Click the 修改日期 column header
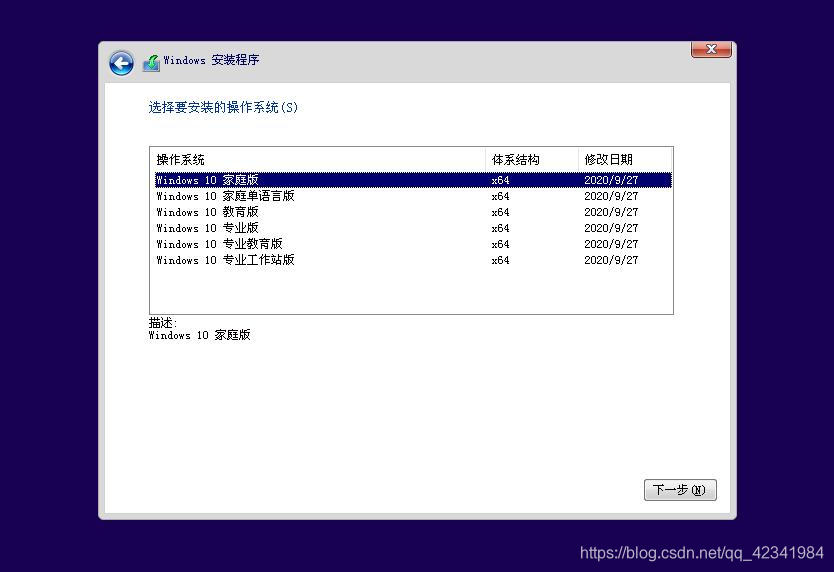 coord(625,160)
